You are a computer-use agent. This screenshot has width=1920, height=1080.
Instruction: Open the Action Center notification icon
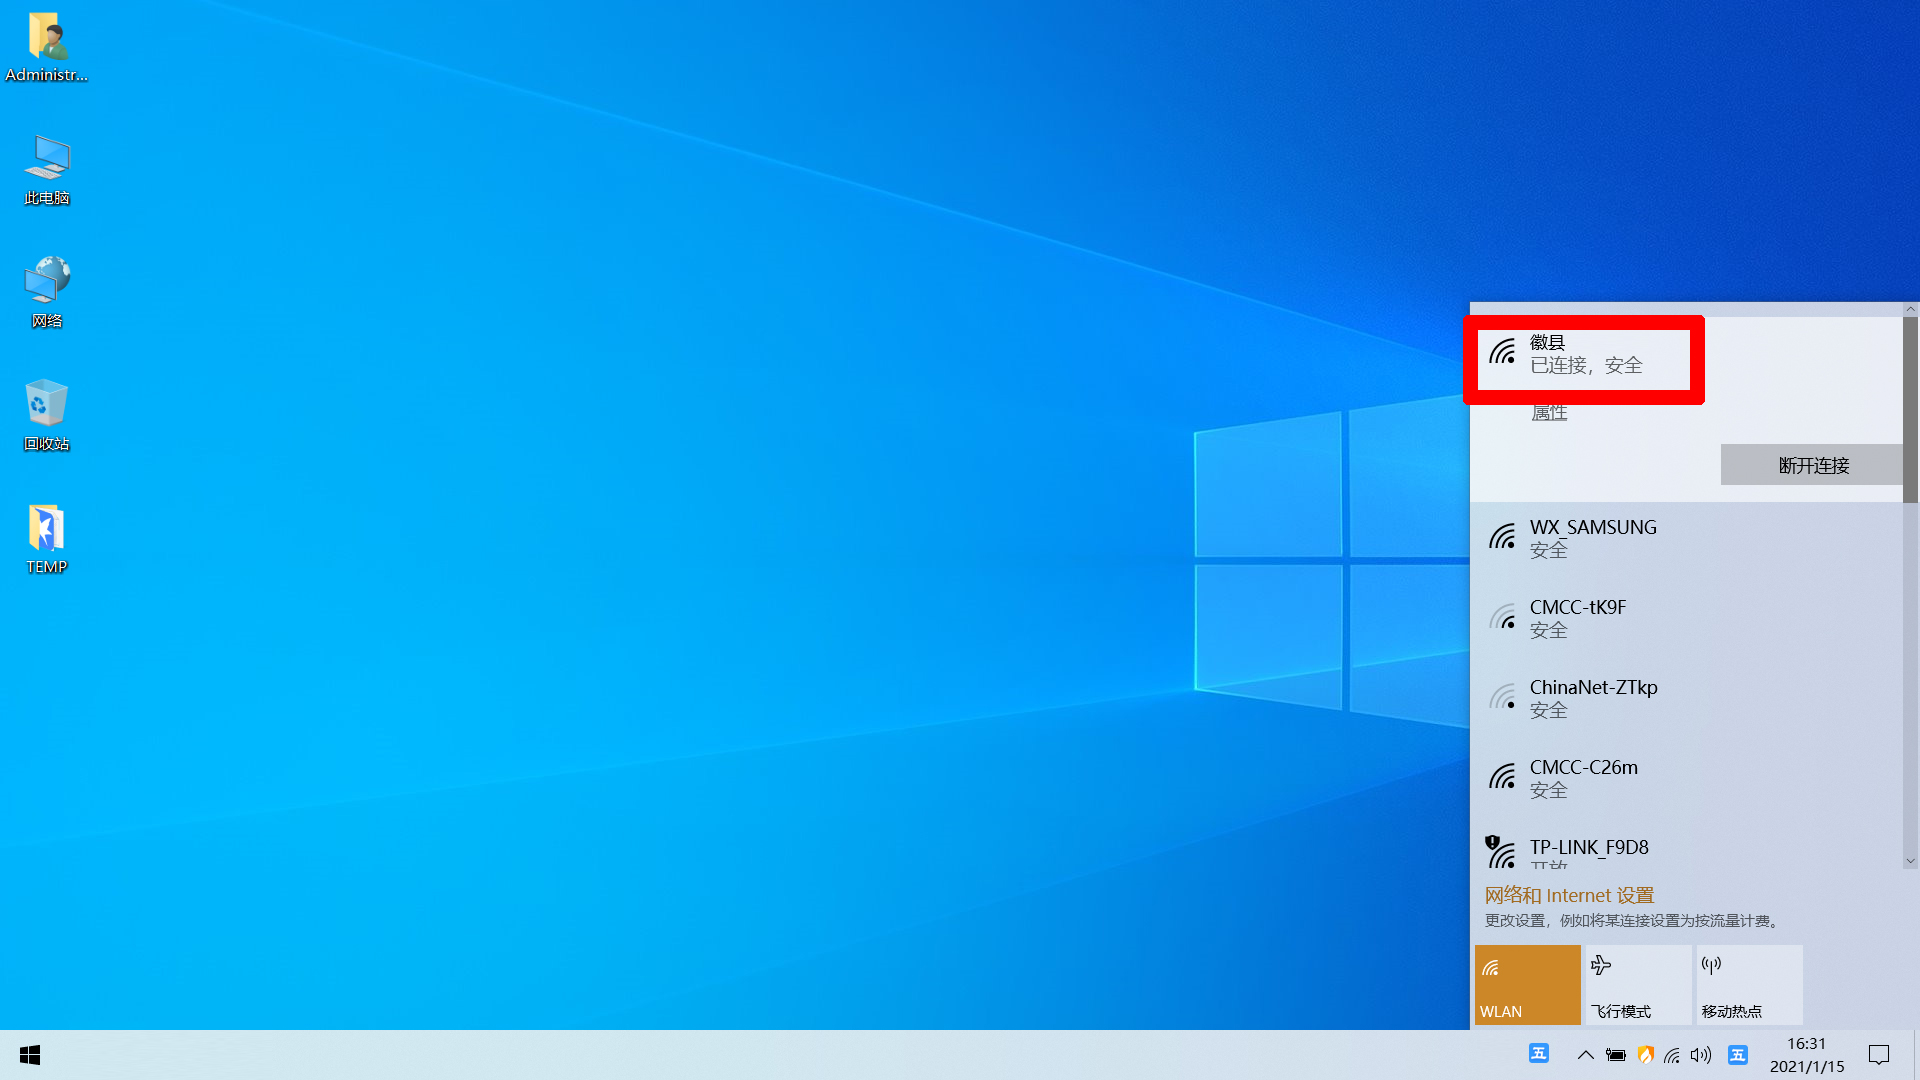coord(1879,1055)
